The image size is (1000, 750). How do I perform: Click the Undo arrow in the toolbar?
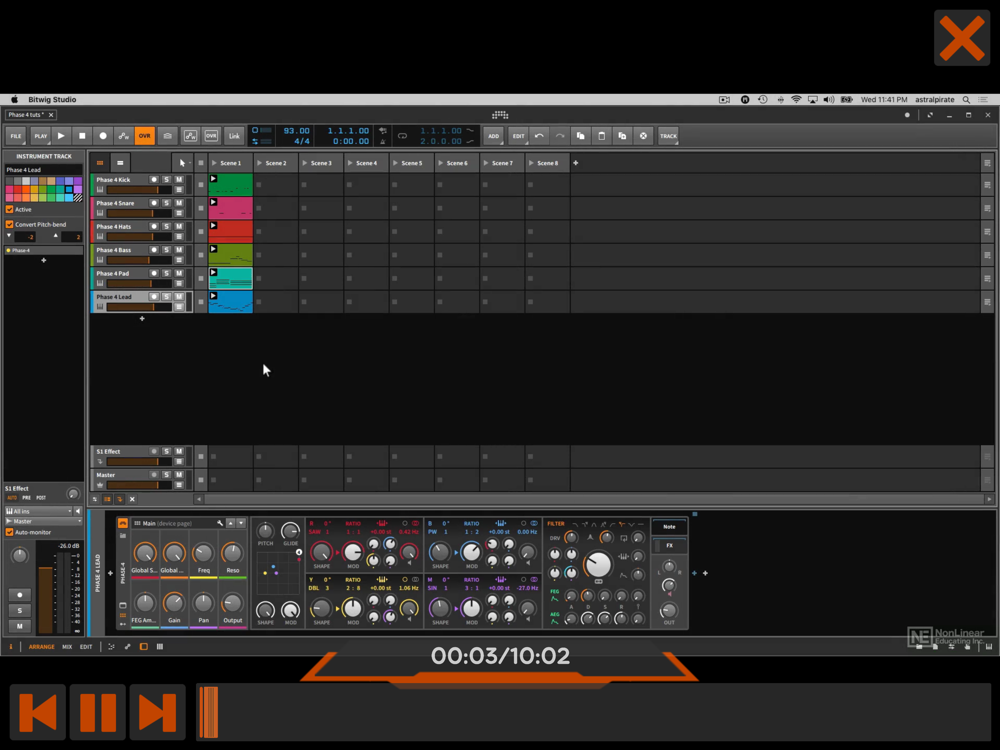[539, 136]
